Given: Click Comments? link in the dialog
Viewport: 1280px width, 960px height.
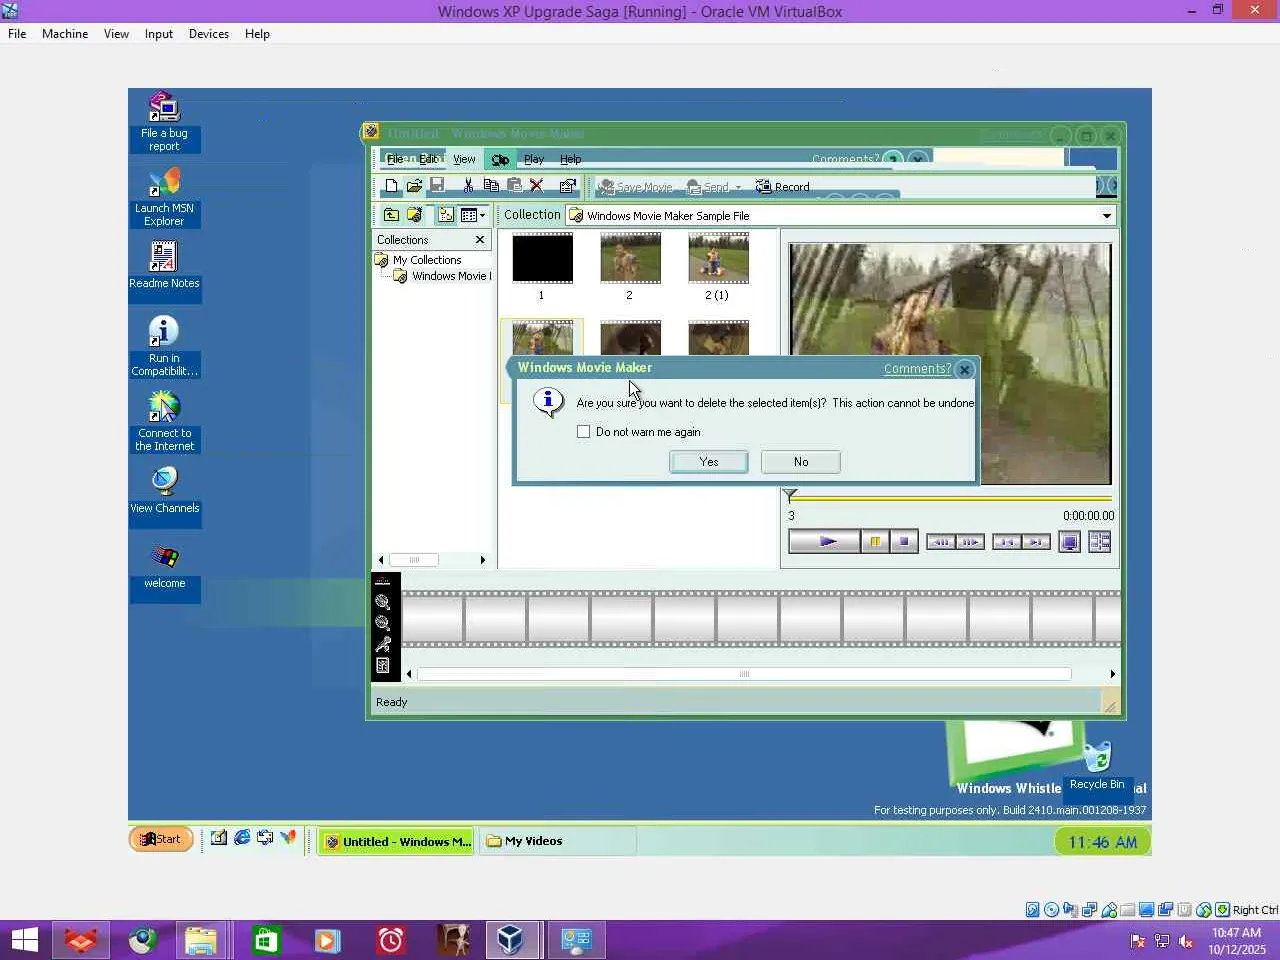Looking at the screenshot, I should (x=917, y=369).
